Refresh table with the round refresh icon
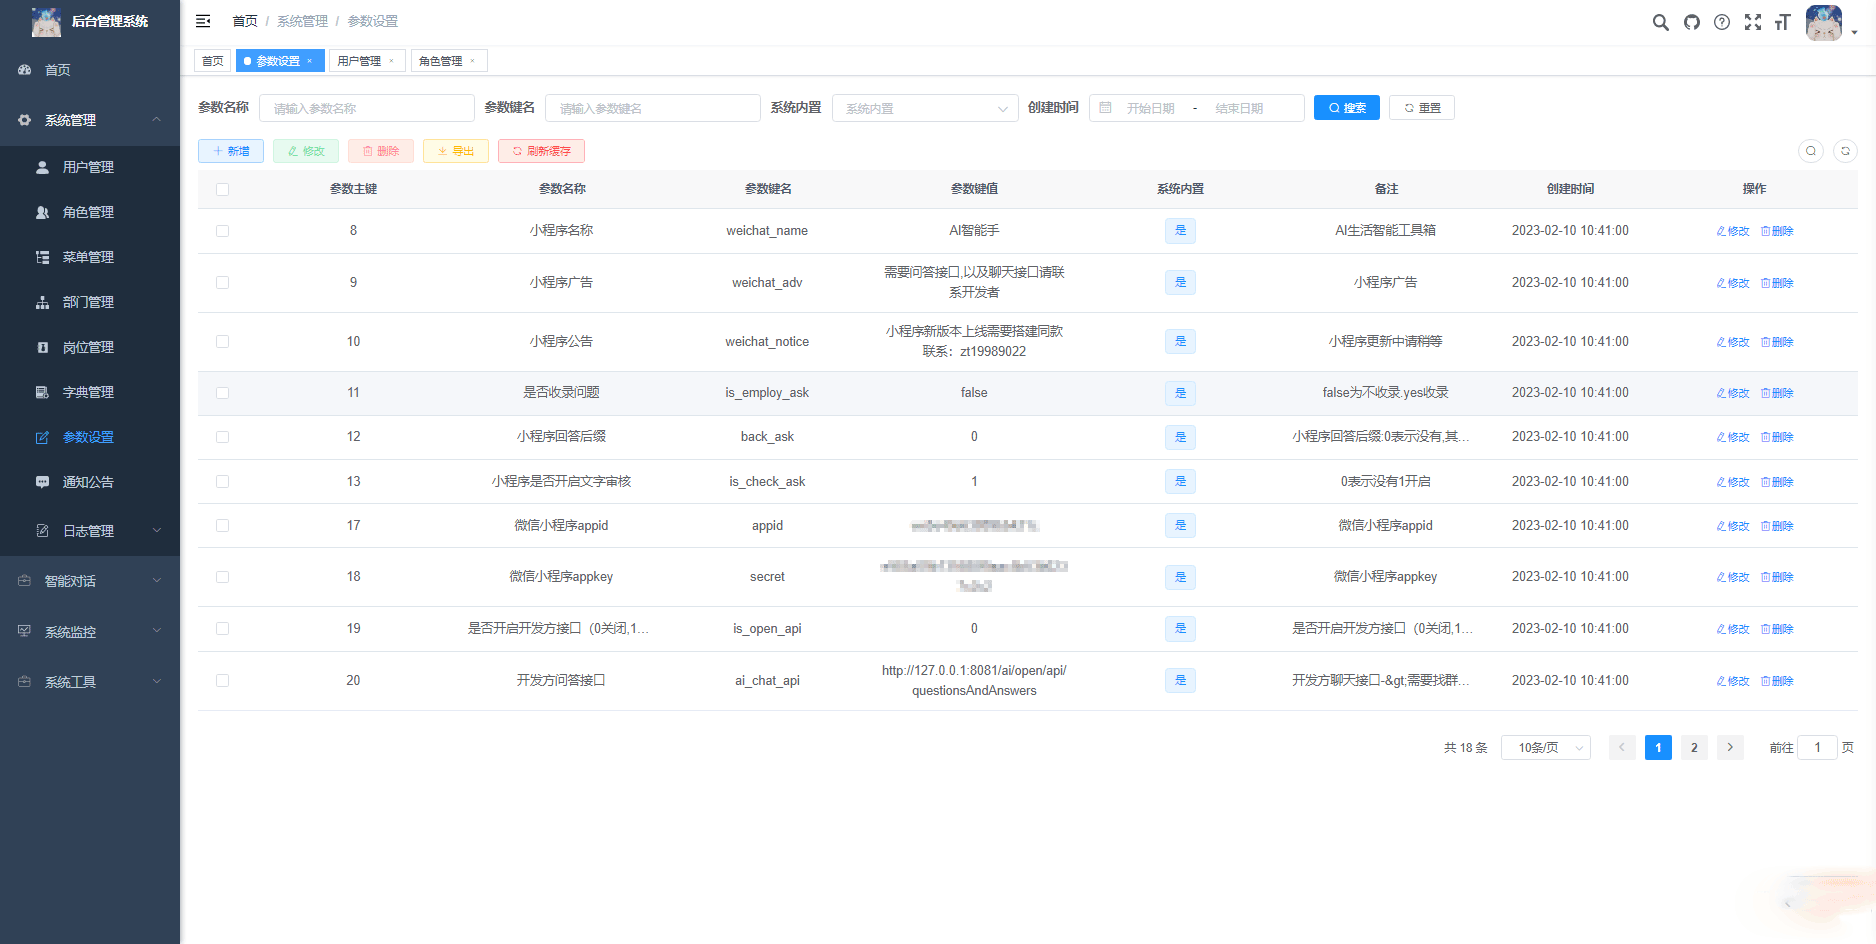 click(1845, 151)
